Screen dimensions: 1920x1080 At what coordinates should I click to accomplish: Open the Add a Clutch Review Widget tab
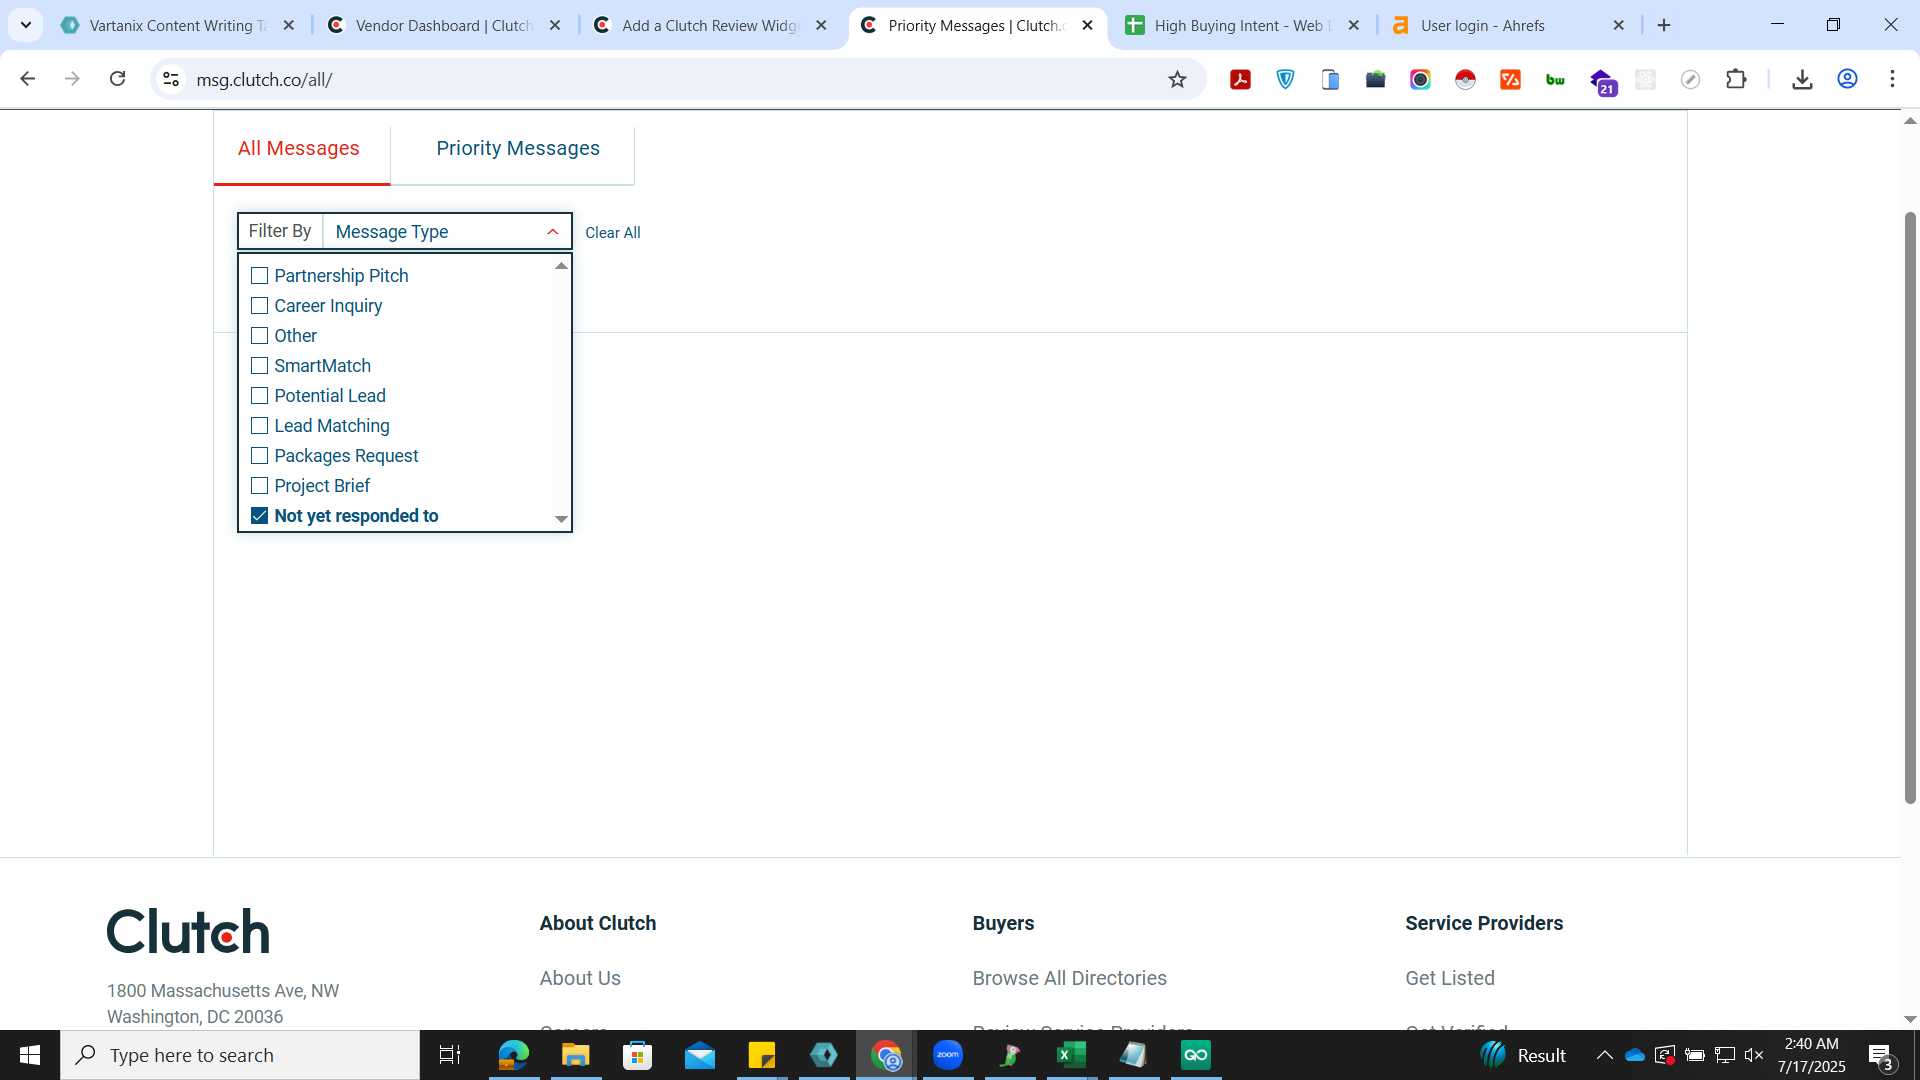click(709, 26)
